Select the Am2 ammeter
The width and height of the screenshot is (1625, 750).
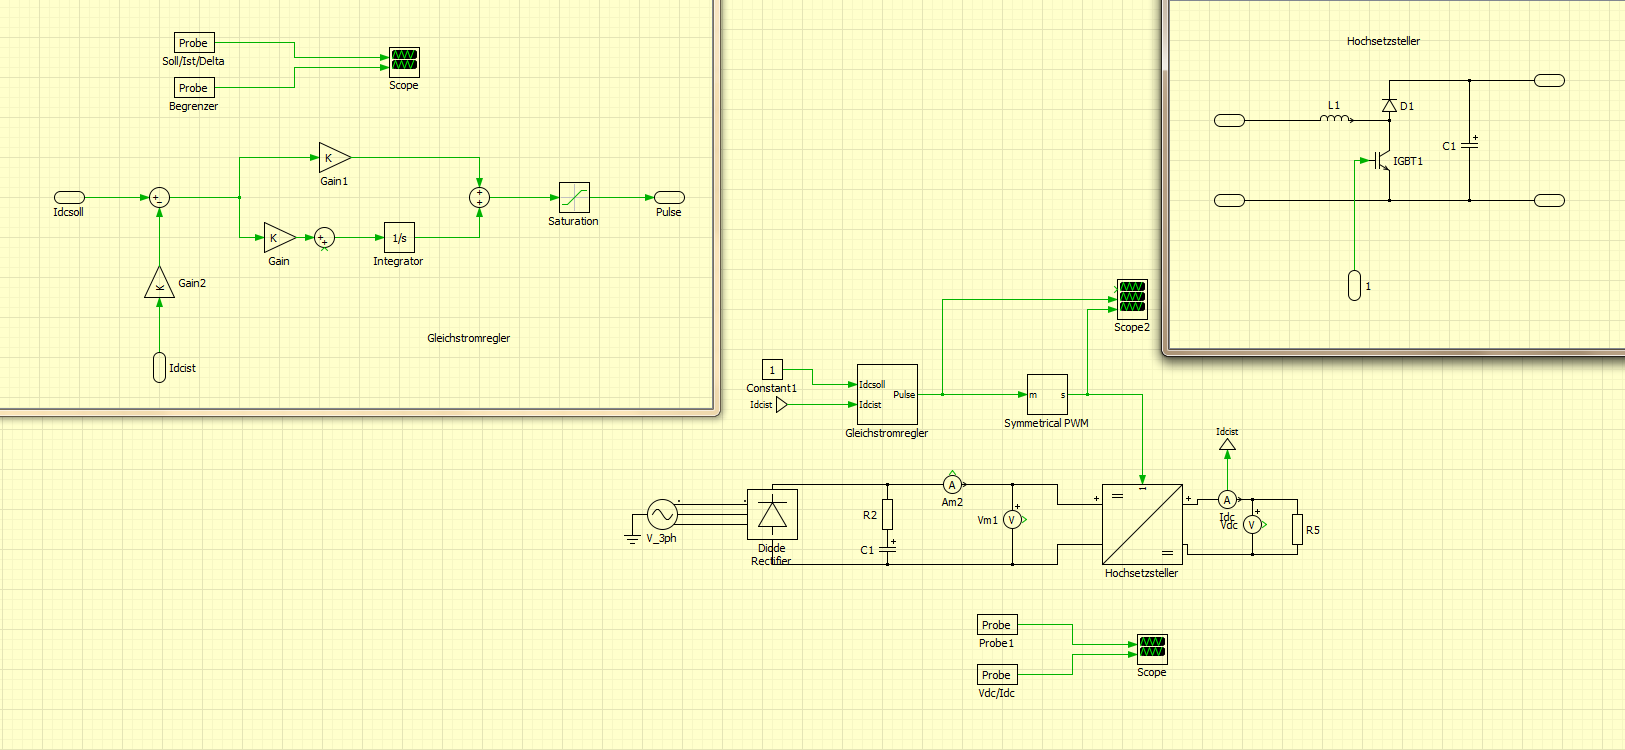coord(952,485)
